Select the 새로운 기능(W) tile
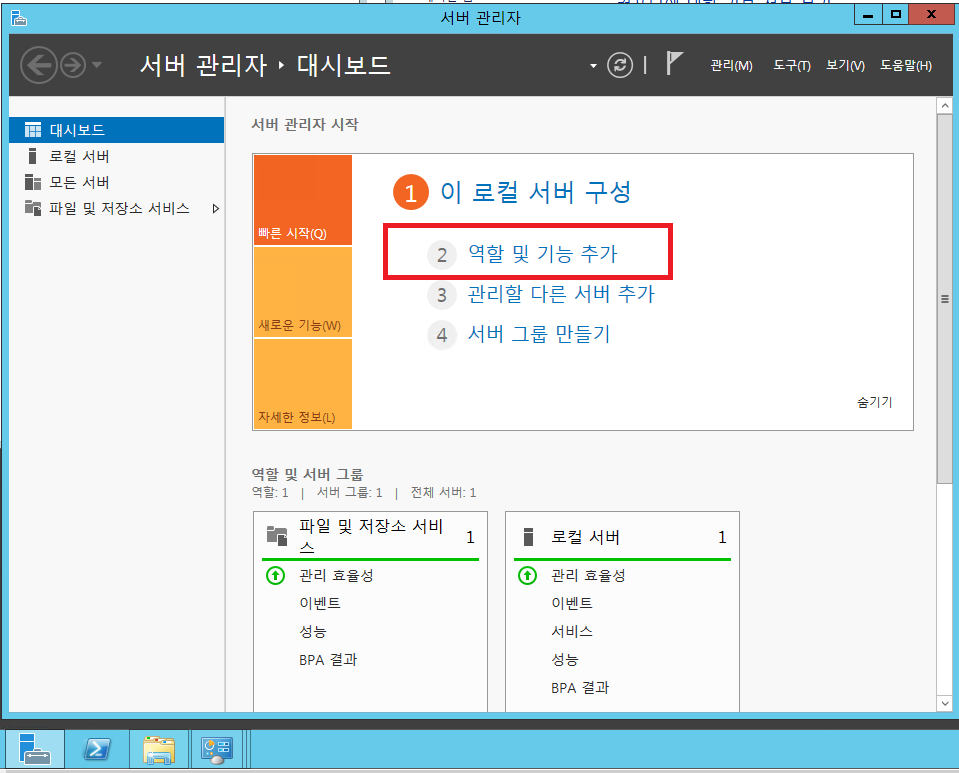 coord(303,292)
